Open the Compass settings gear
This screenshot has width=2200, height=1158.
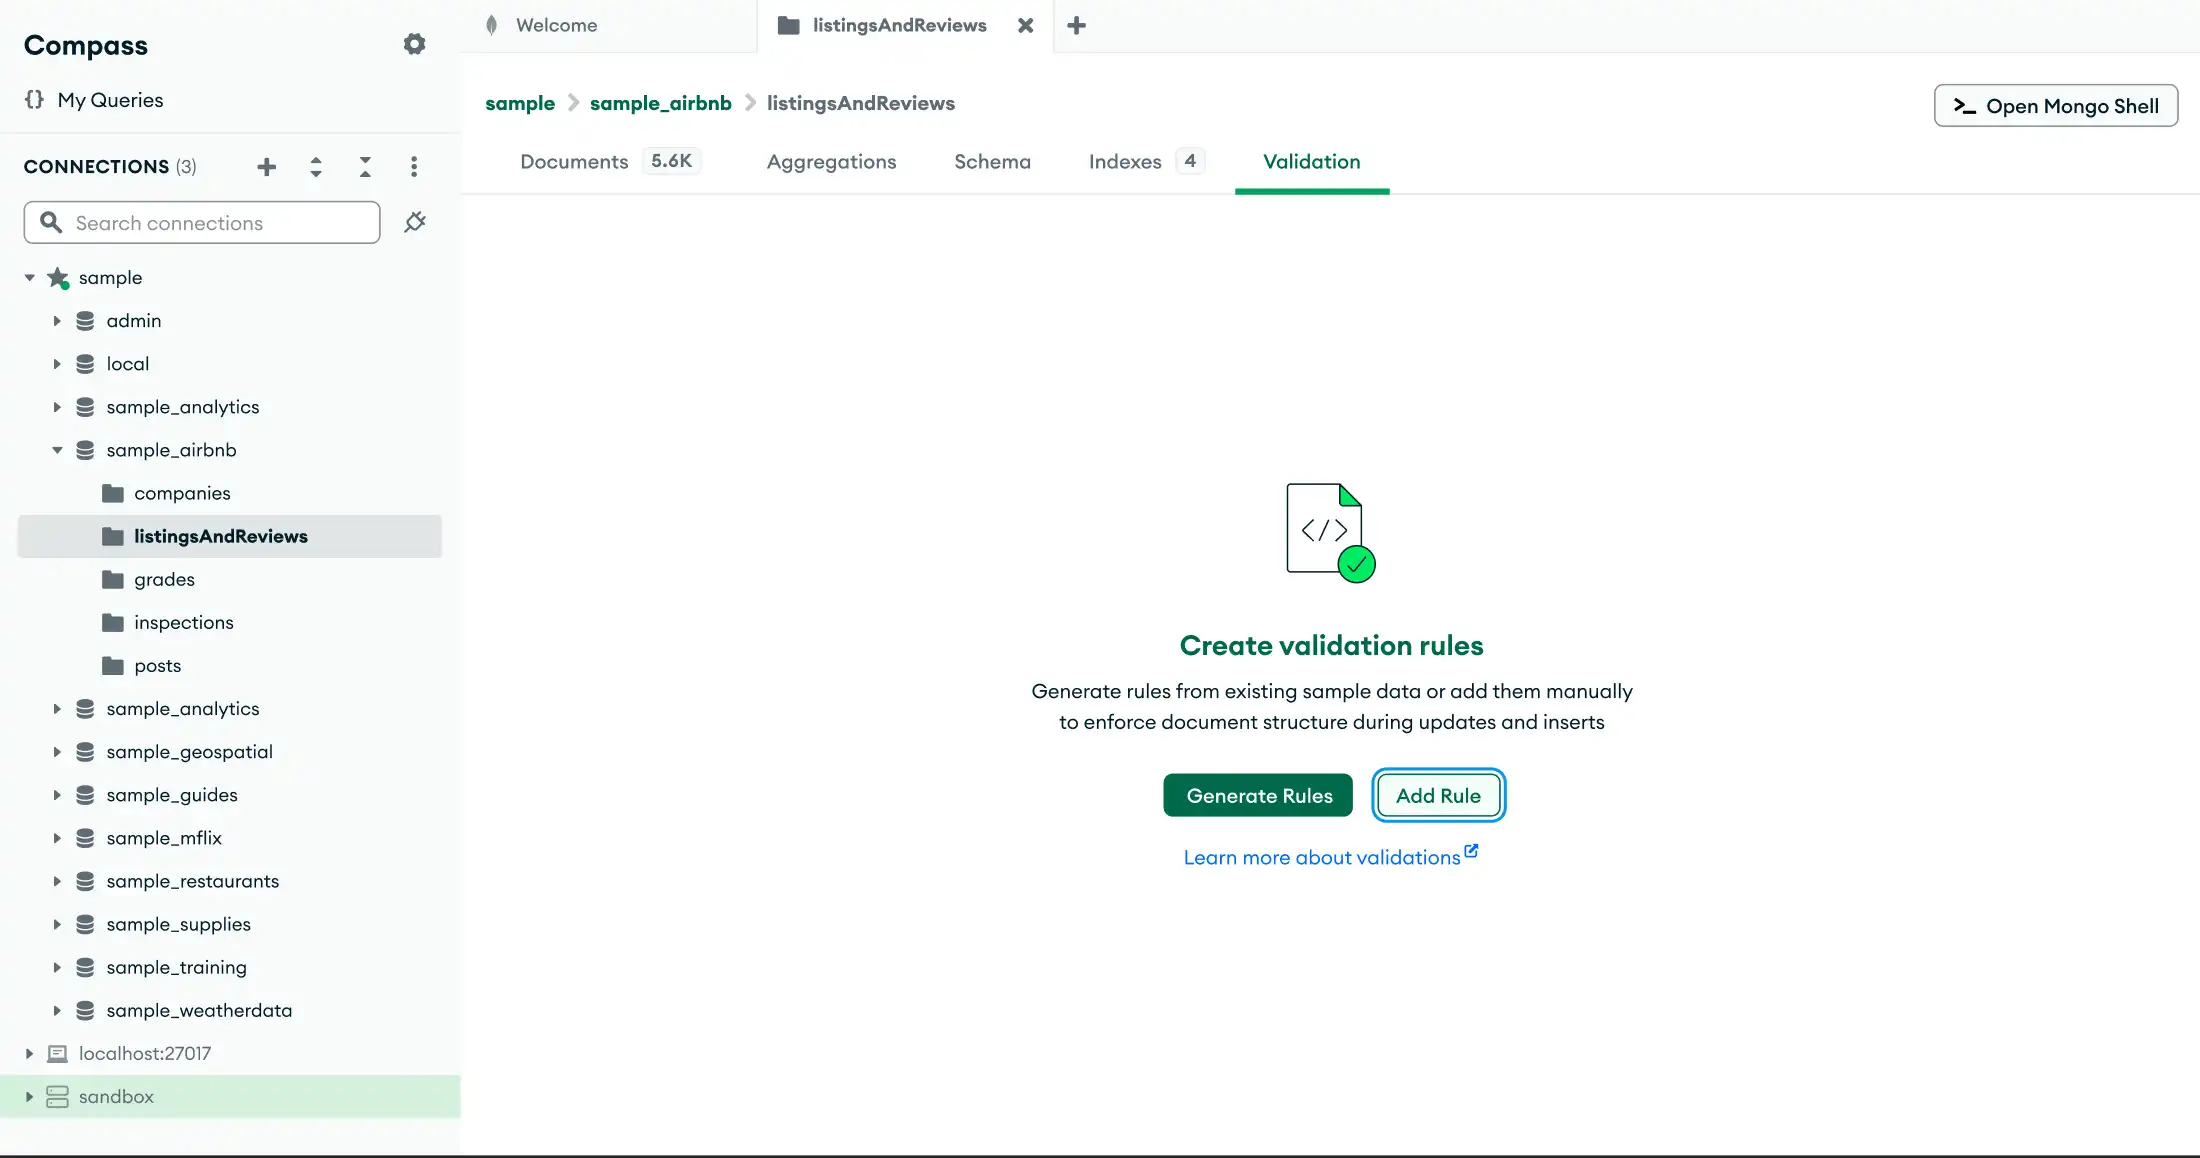click(x=414, y=43)
